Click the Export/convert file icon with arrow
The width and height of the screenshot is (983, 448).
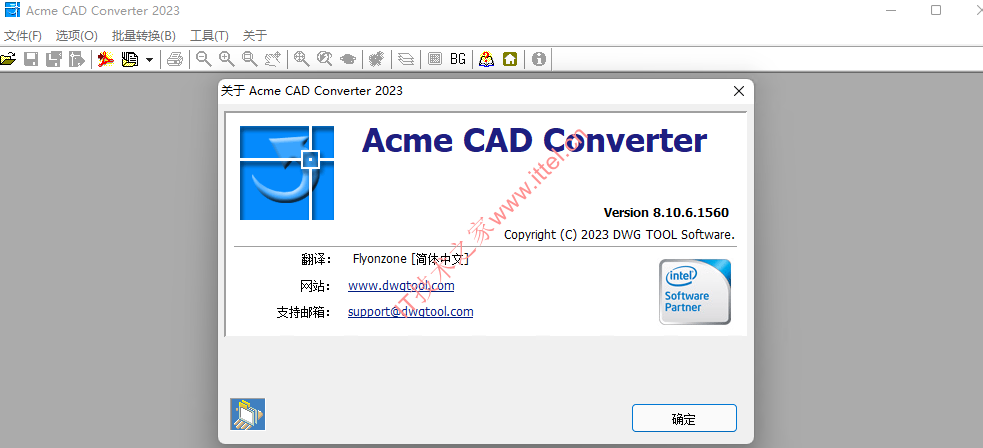click(x=76, y=60)
